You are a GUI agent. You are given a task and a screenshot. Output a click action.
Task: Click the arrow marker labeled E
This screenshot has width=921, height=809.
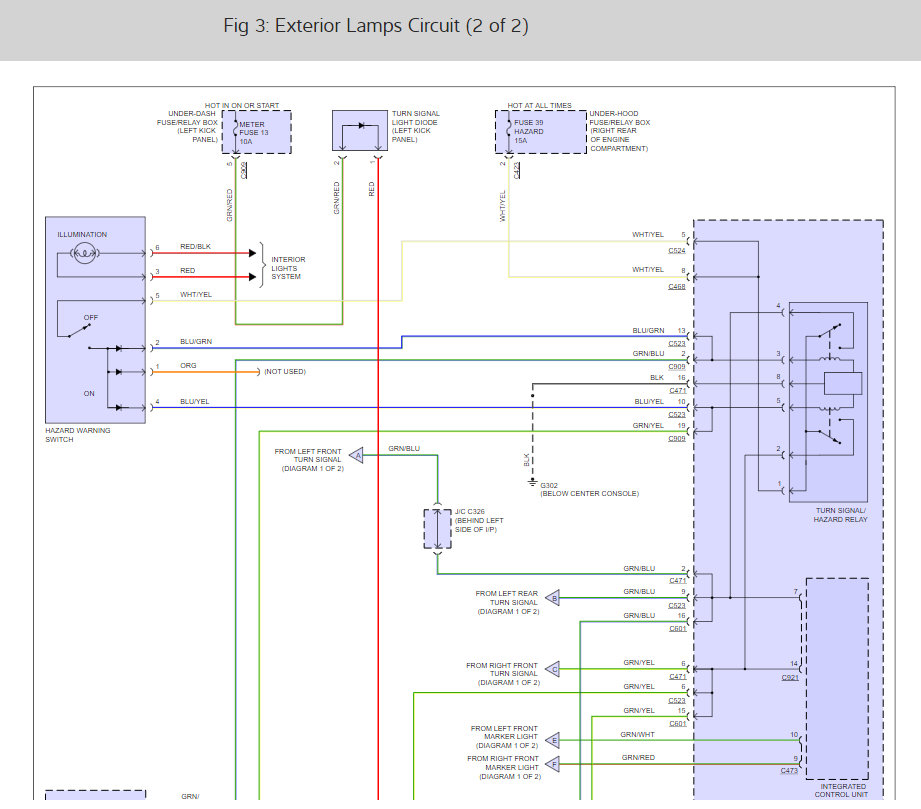click(x=553, y=740)
